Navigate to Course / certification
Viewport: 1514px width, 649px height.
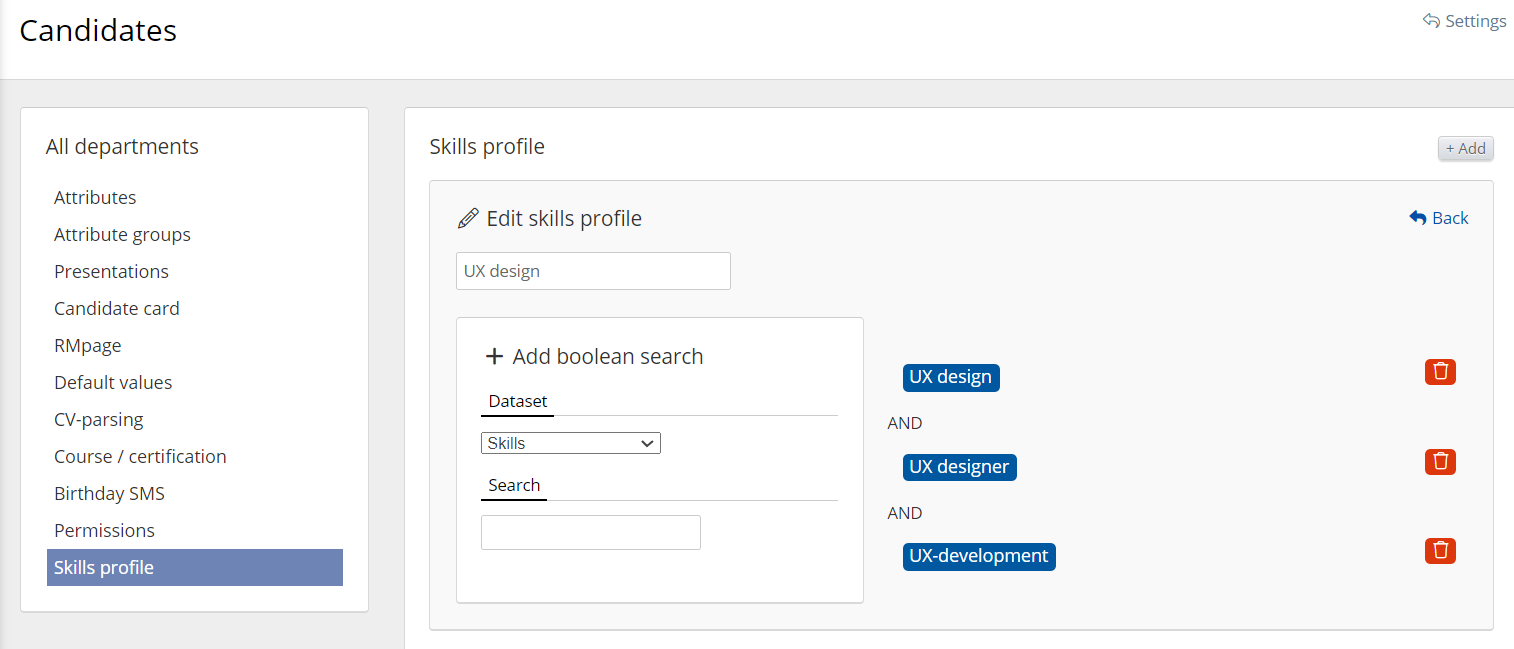140,457
